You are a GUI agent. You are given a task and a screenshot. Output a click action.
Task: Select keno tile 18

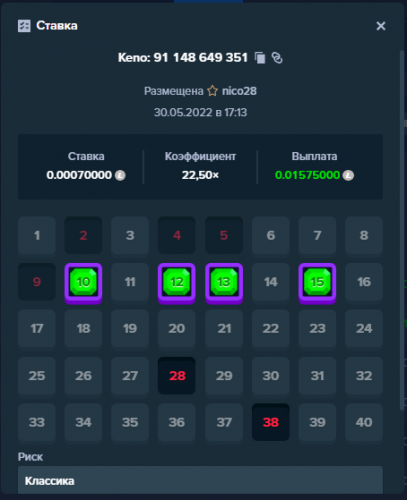[83, 329]
